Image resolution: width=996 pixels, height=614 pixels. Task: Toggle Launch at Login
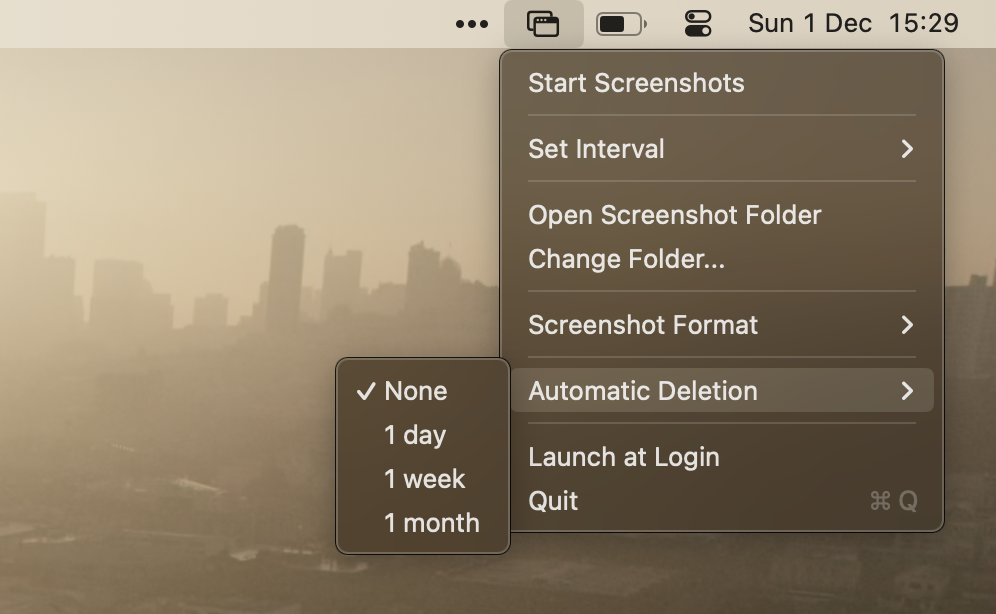point(624,457)
